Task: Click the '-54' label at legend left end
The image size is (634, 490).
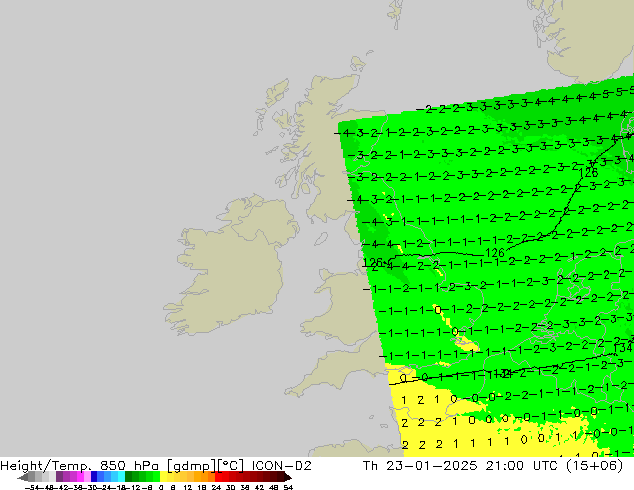Action: pyautogui.click(x=32, y=487)
